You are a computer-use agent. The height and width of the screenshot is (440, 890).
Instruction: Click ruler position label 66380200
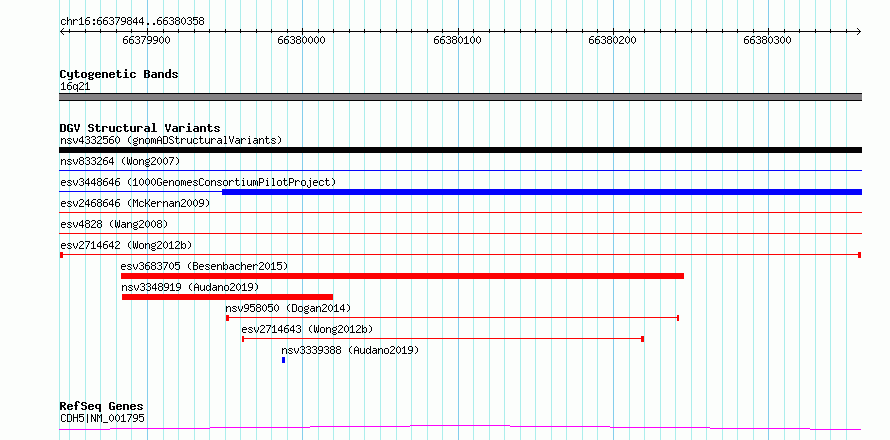click(x=612, y=40)
